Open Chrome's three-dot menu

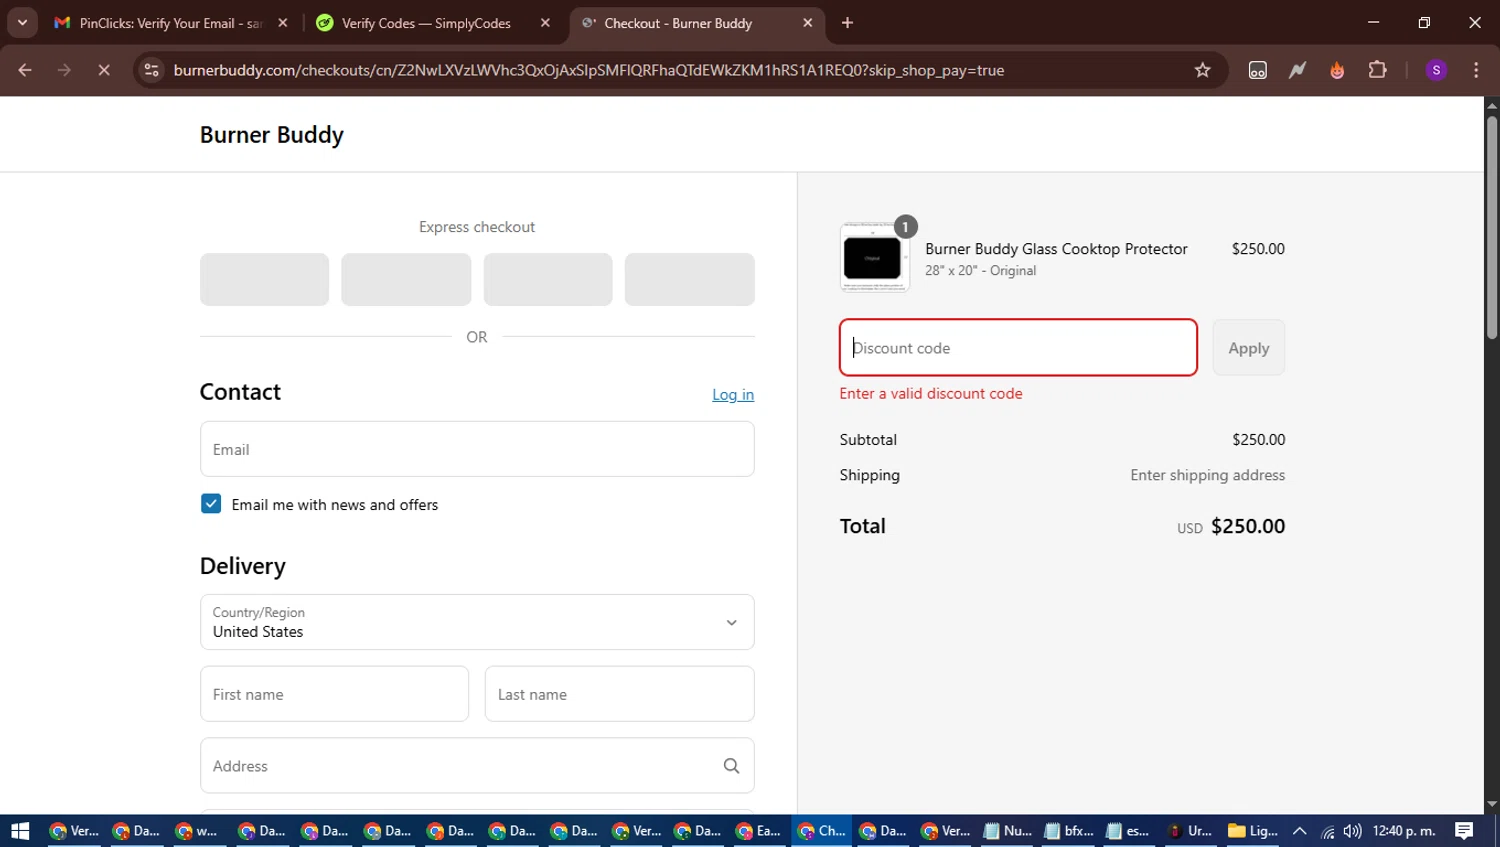[1476, 70]
